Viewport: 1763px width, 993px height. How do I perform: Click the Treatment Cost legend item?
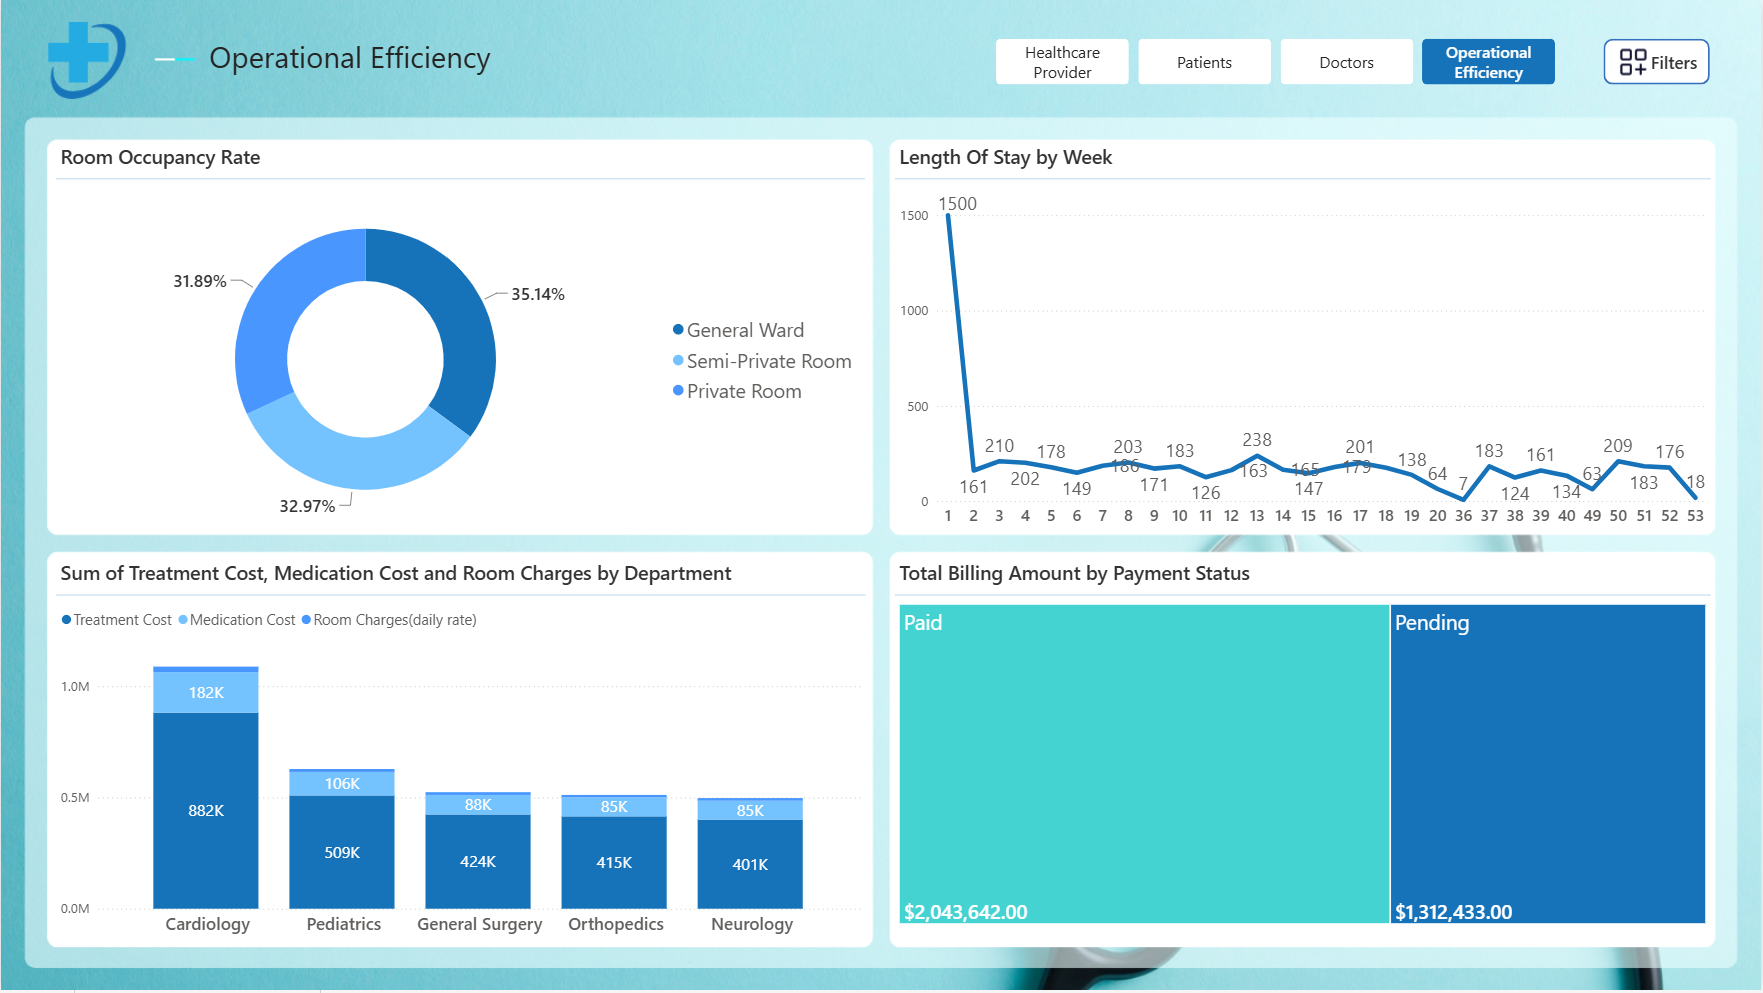[x=117, y=620]
